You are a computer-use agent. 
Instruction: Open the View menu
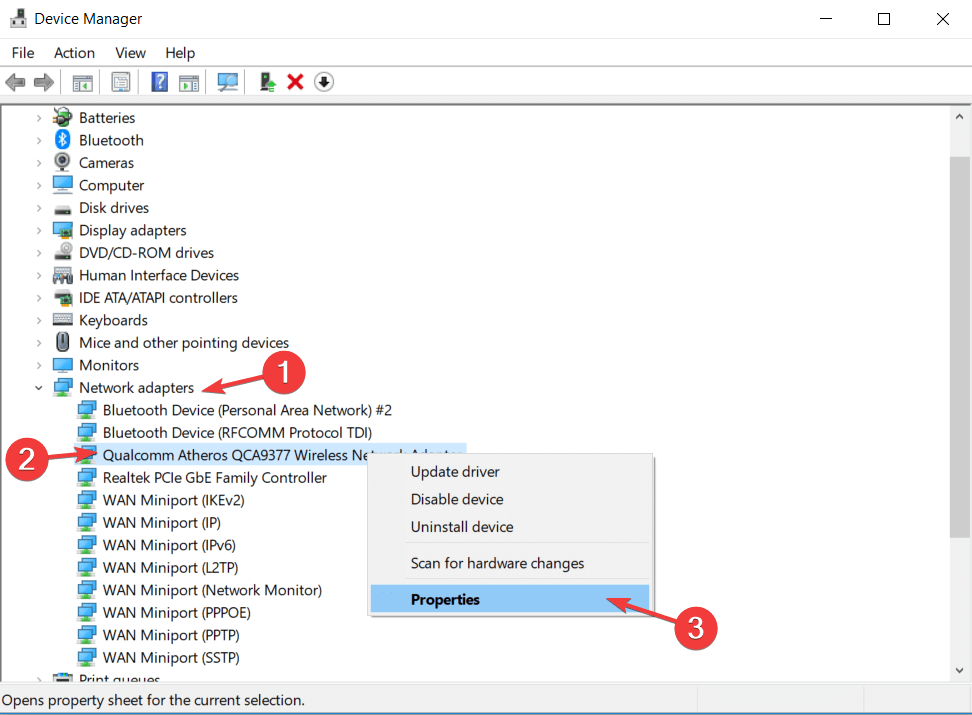click(130, 52)
